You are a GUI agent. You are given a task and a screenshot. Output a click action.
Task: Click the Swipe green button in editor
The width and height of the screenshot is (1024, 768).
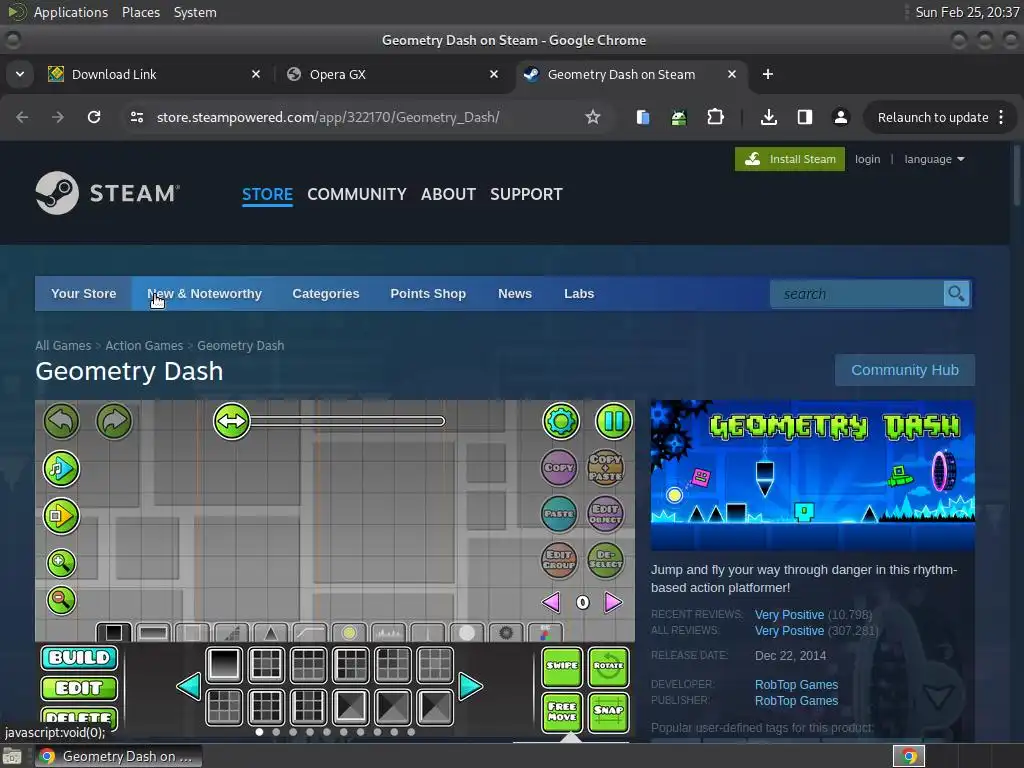click(562, 667)
